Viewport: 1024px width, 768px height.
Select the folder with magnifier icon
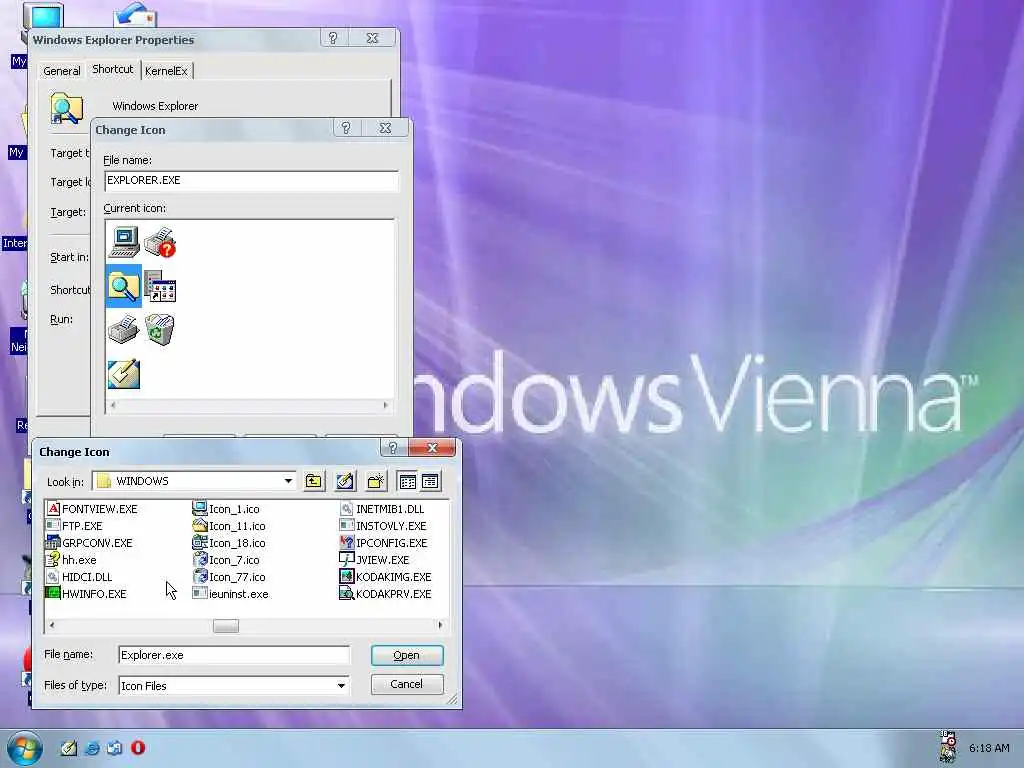point(123,285)
